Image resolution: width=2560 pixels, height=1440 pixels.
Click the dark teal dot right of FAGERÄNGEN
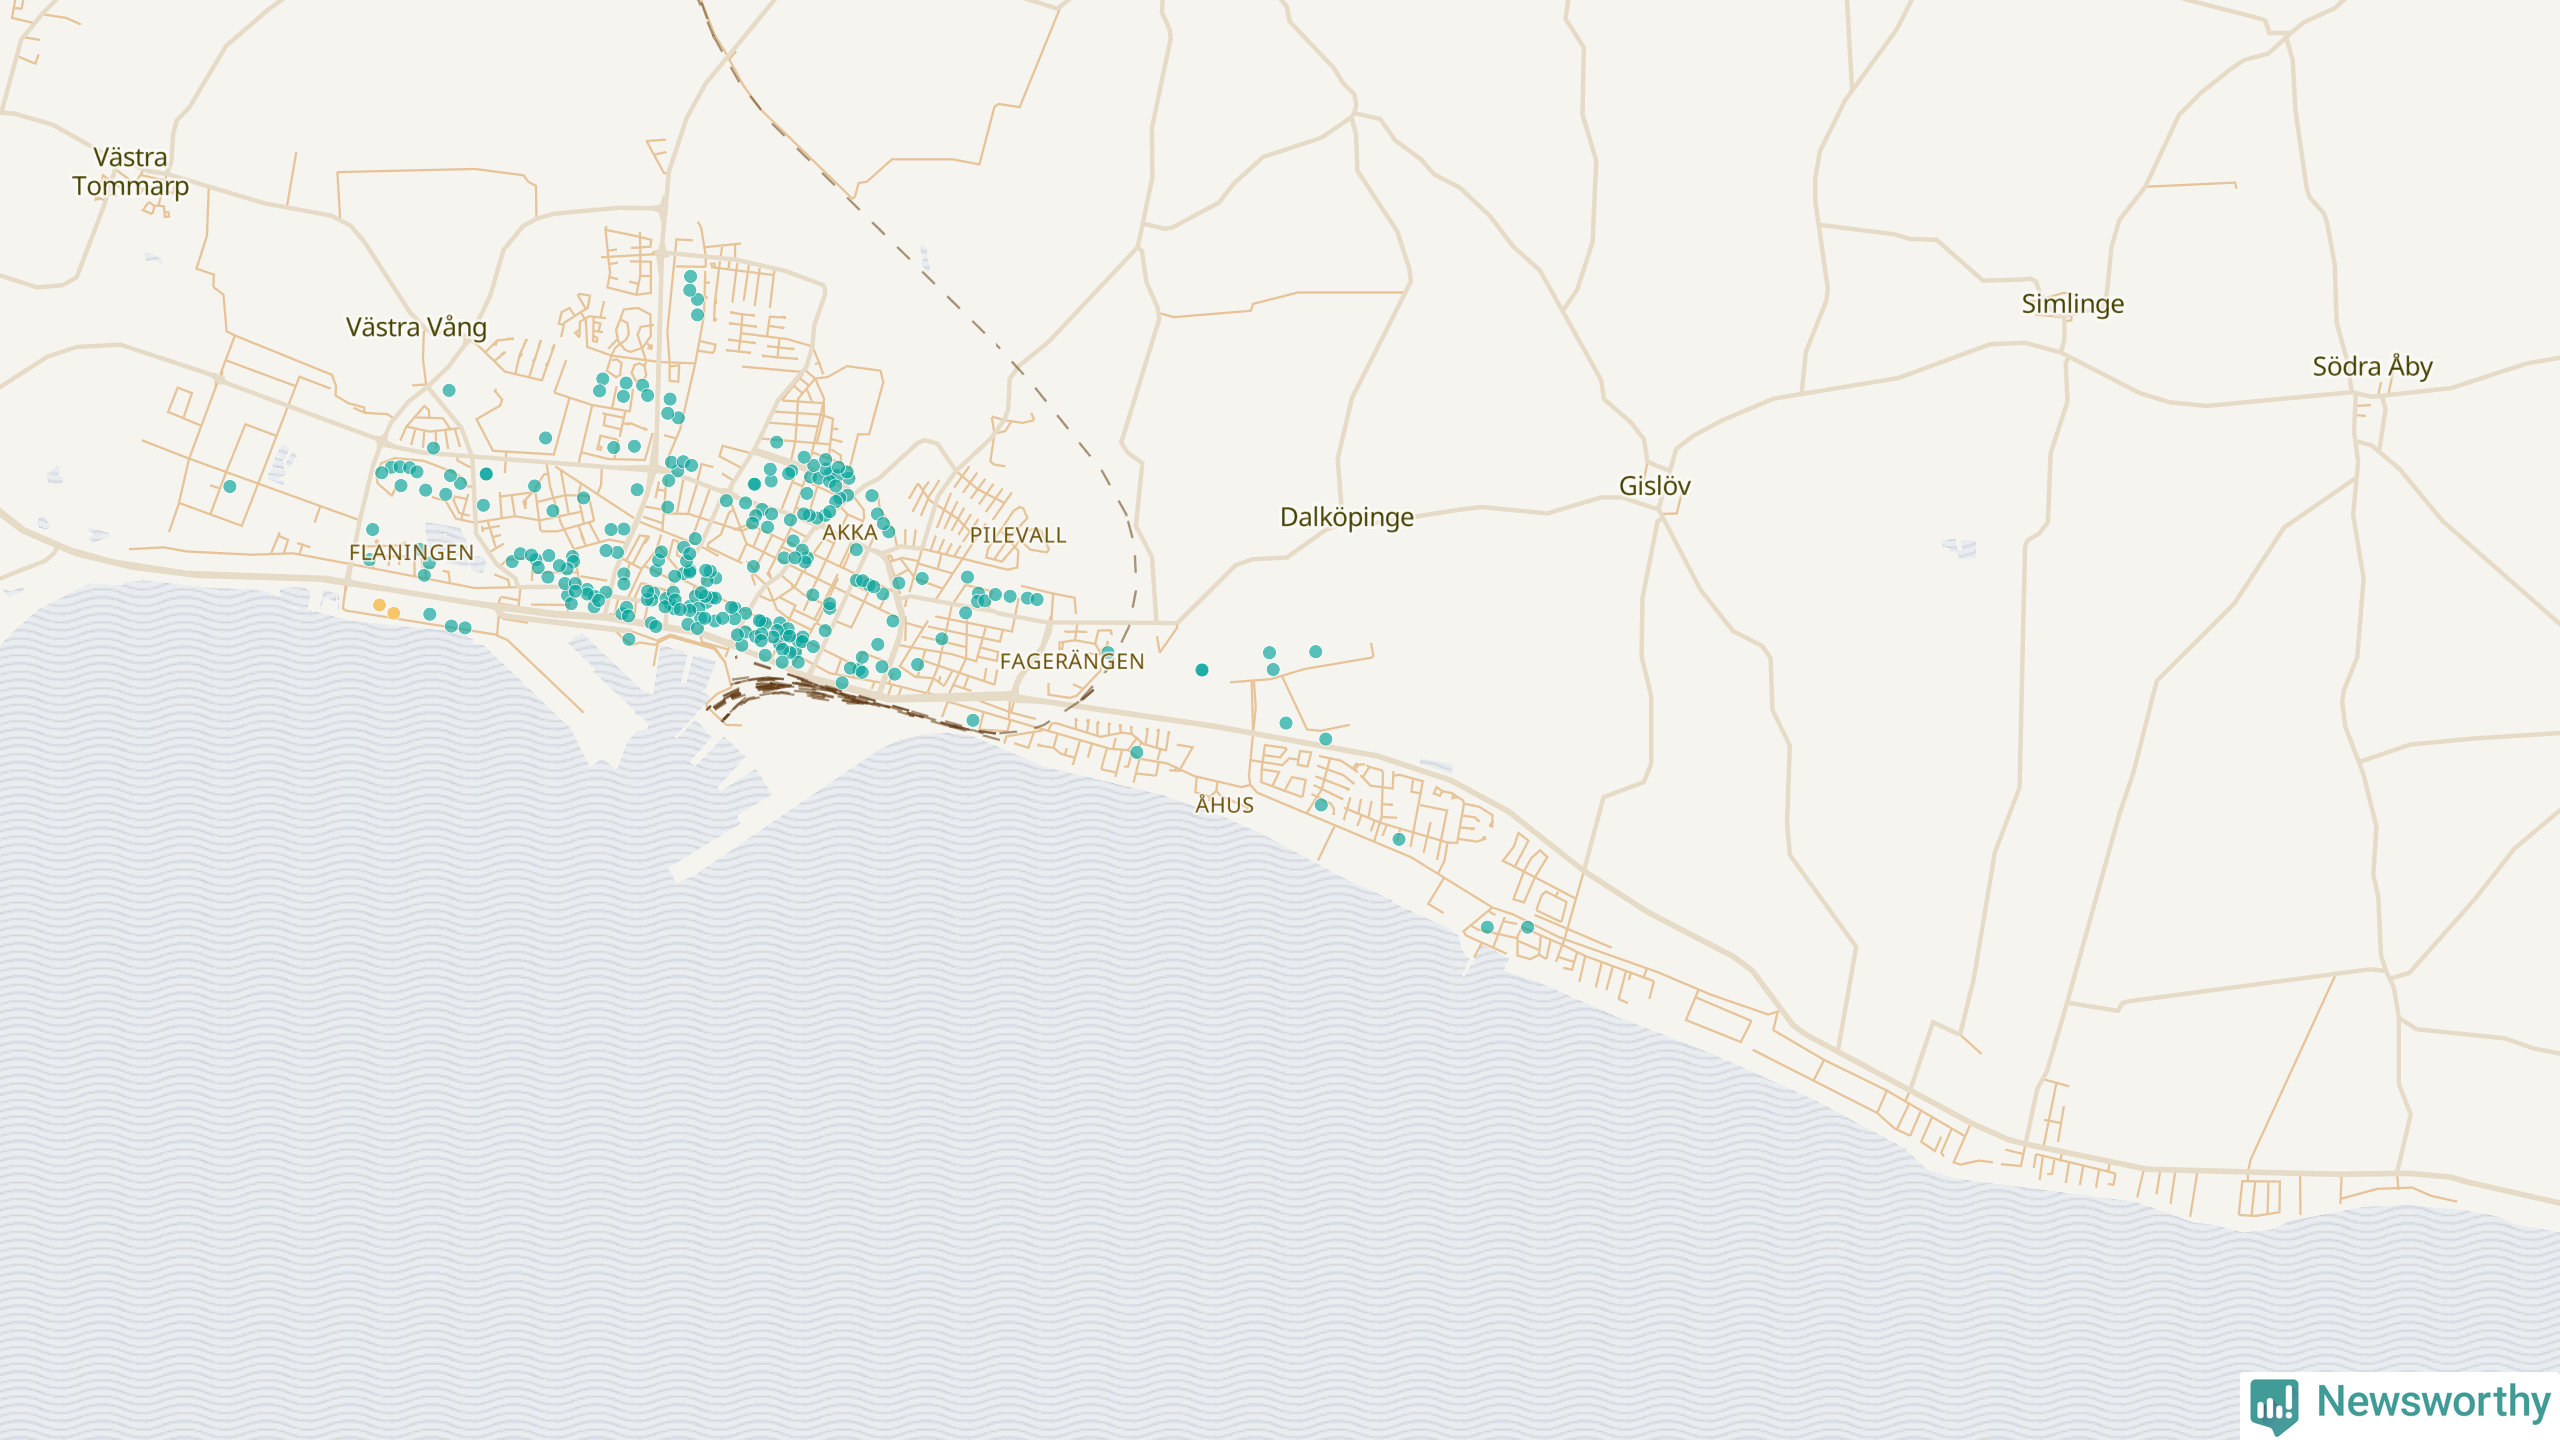click(x=1202, y=670)
